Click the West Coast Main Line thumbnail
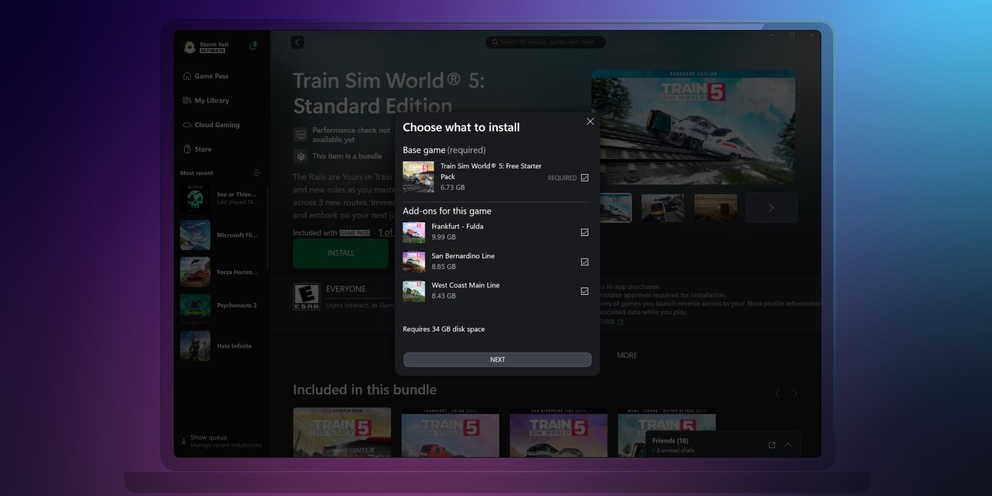The width and height of the screenshot is (992, 496). click(414, 291)
